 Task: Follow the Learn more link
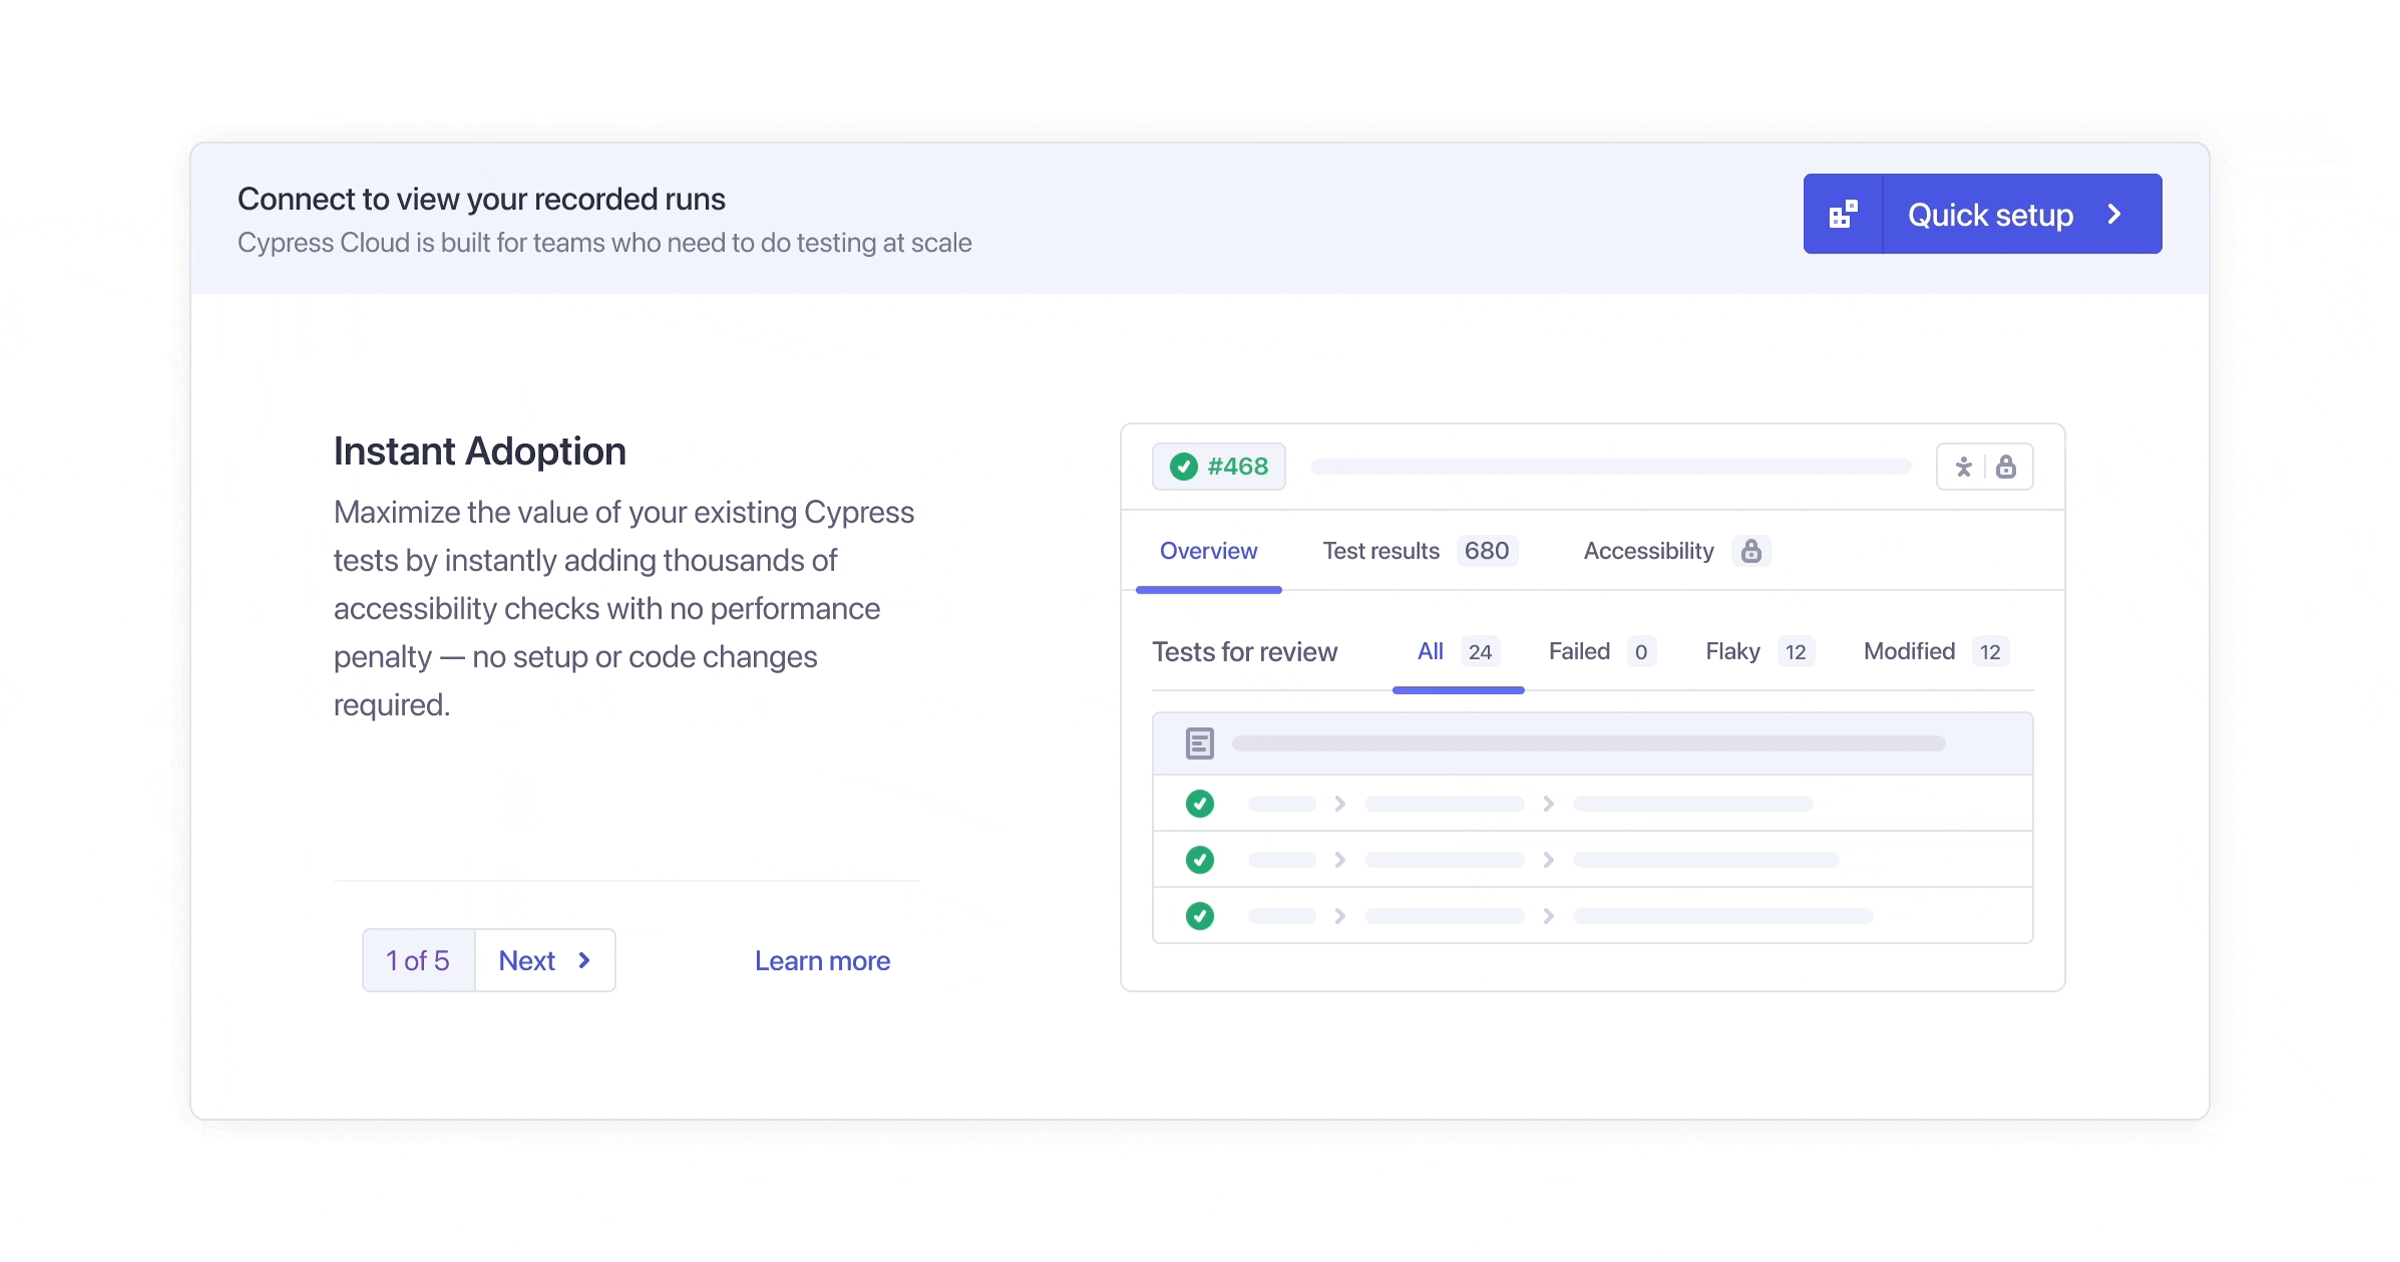pyautogui.click(x=822, y=960)
